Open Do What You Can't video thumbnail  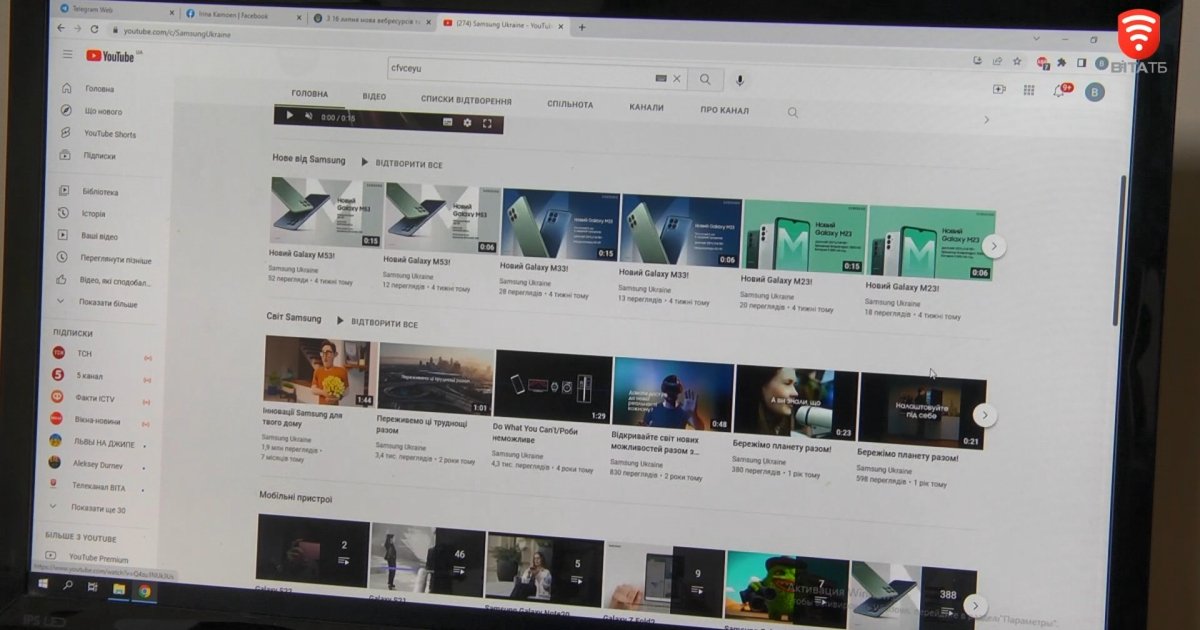click(x=553, y=386)
